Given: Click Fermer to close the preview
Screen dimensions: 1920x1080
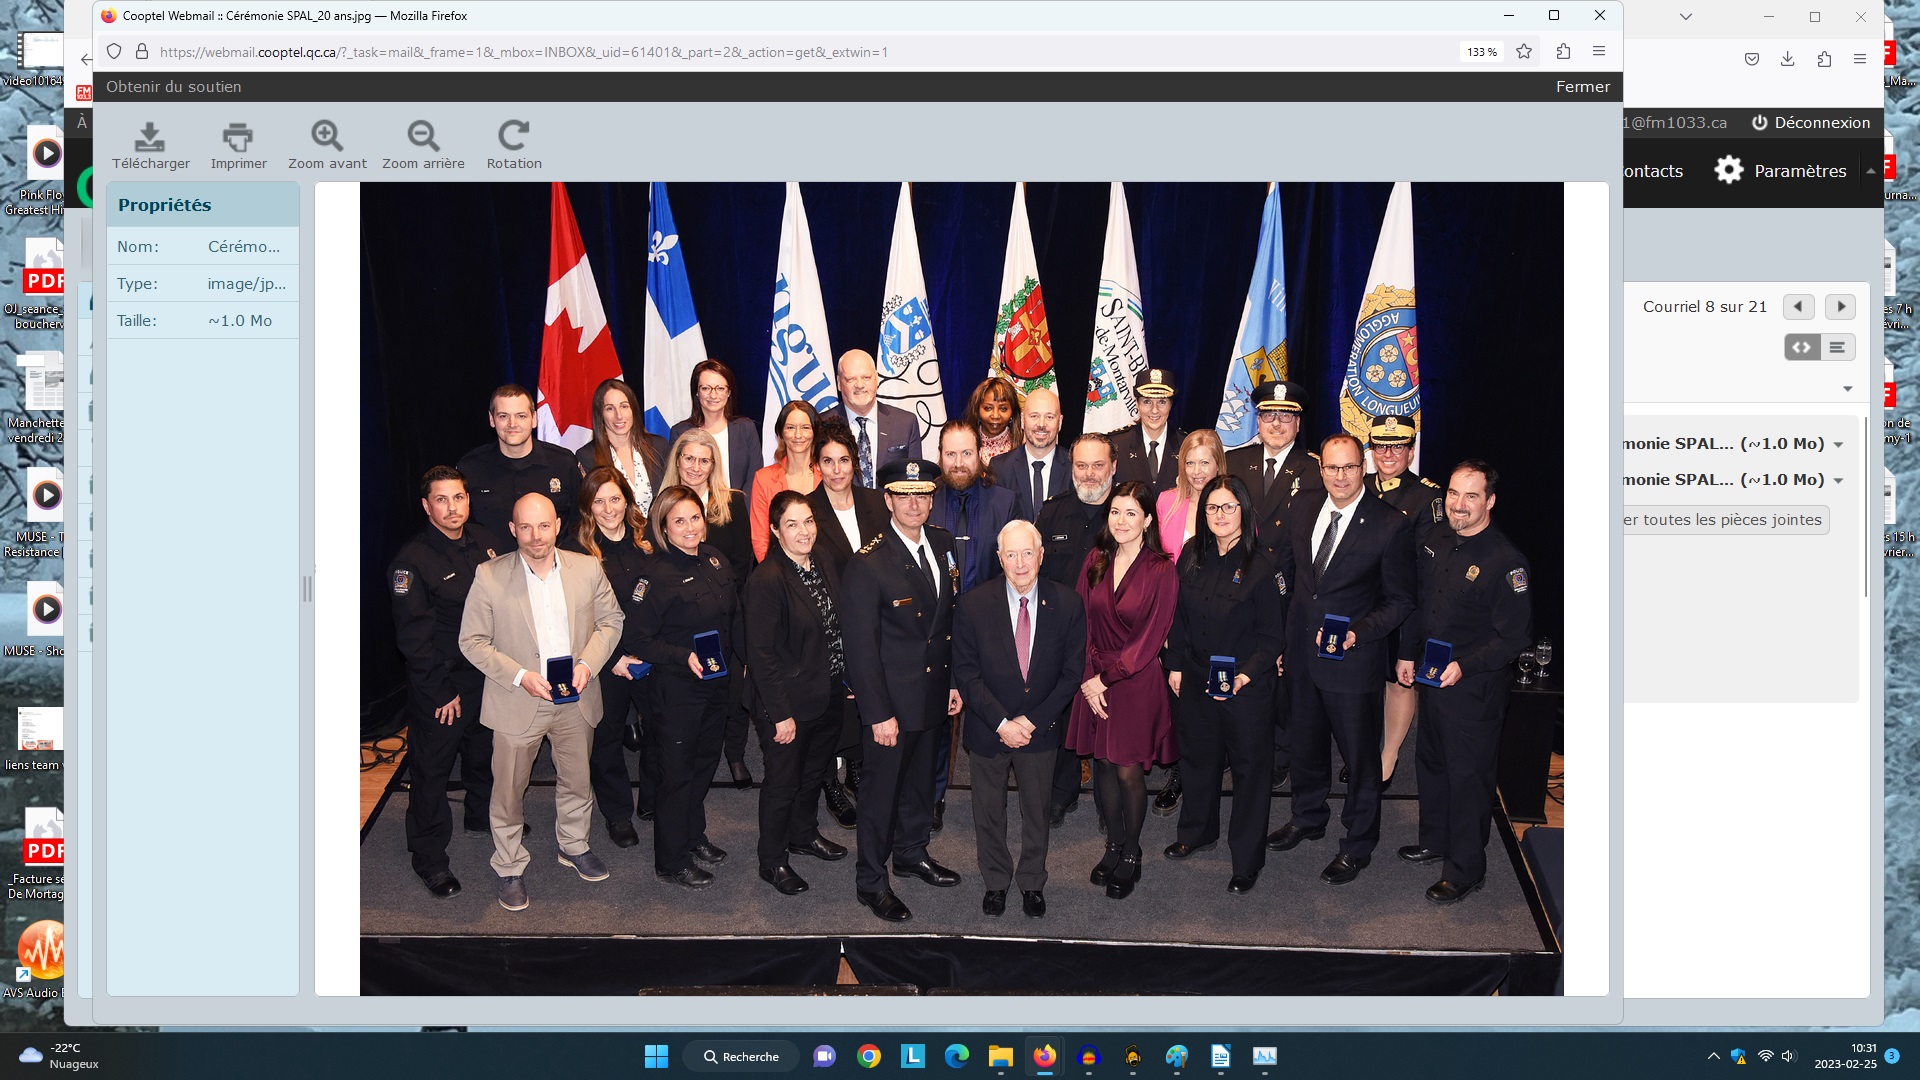Looking at the screenshot, I should pos(1582,87).
